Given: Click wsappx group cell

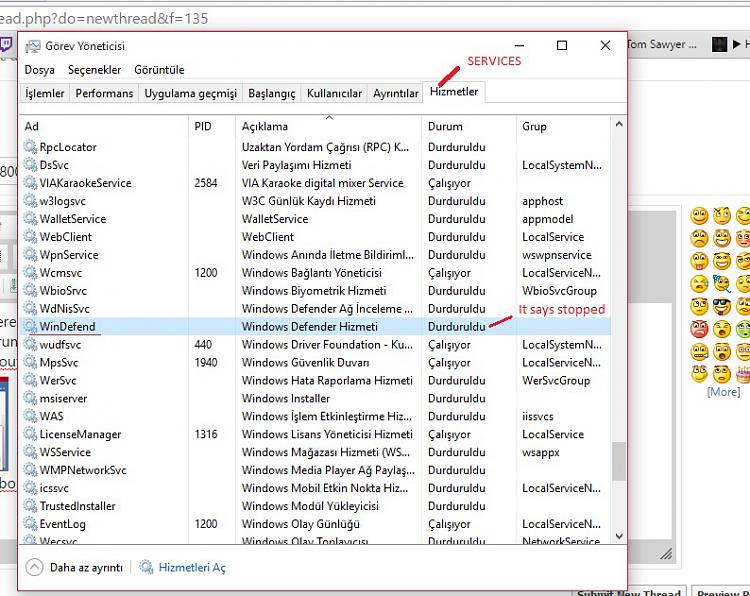Looking at the screenshot, I should (x=540, y=452).
